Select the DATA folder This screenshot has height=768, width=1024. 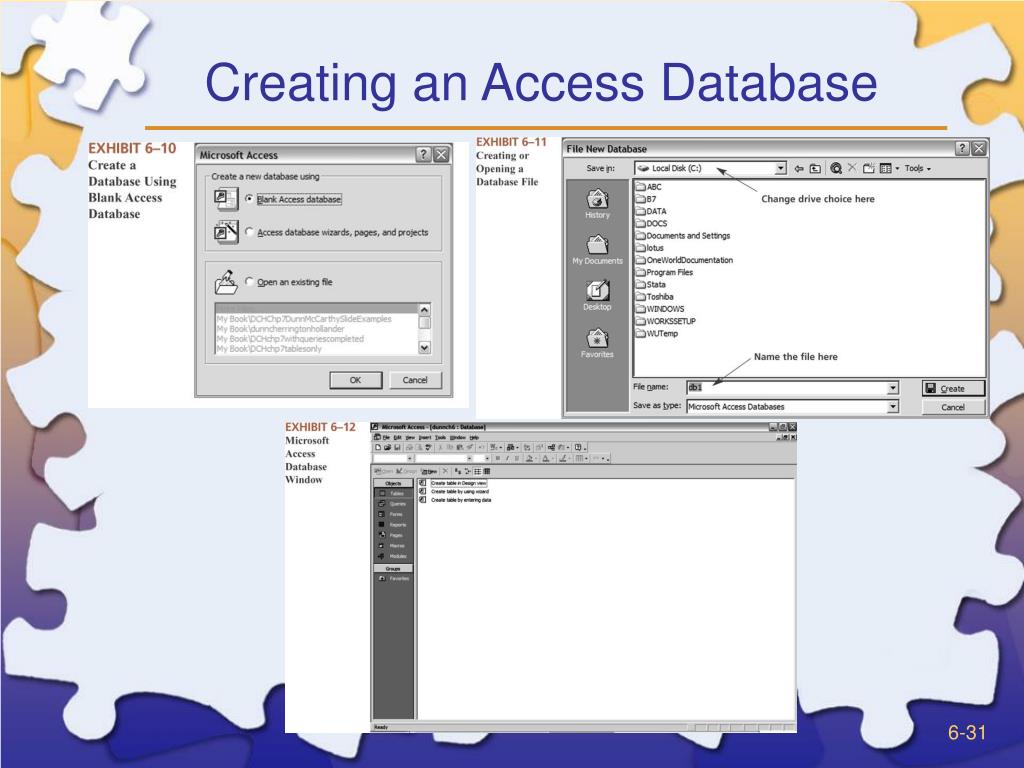[x=651, y=211]
